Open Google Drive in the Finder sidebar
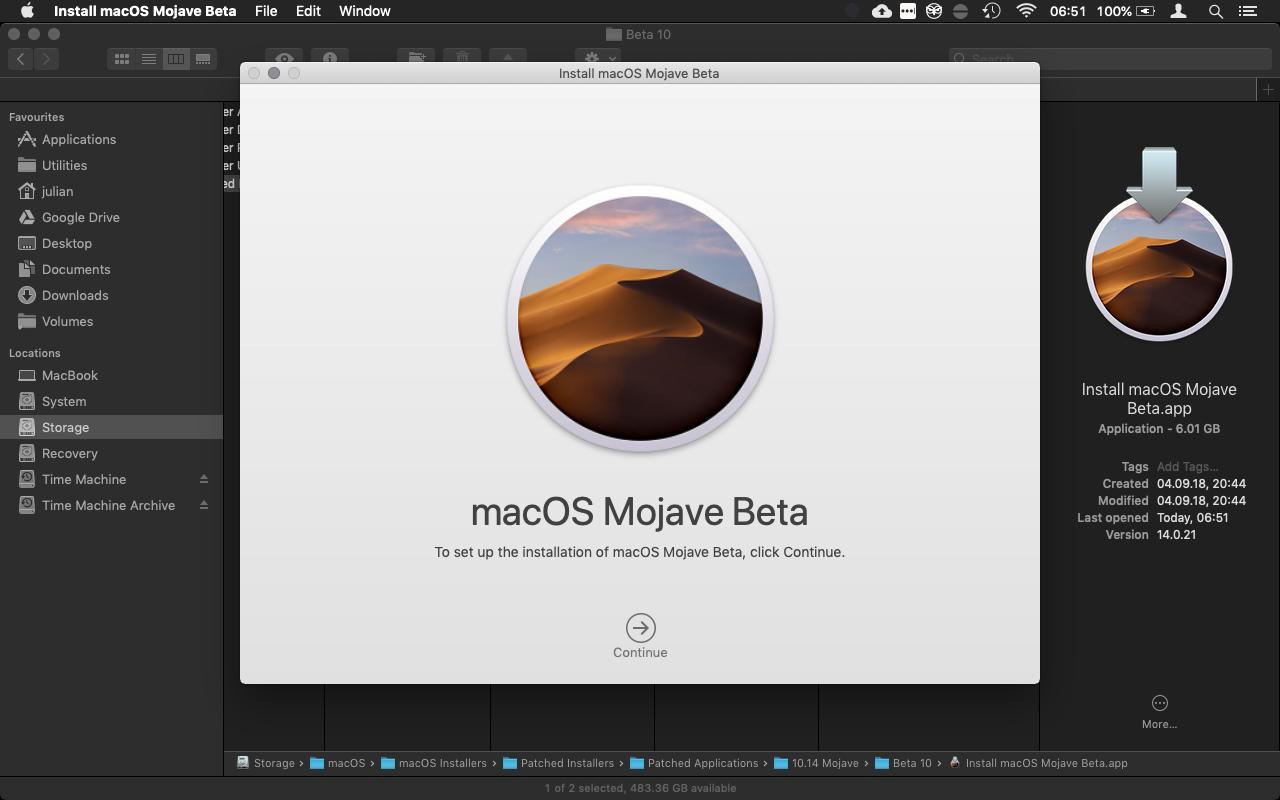 (x=111, y=217)
